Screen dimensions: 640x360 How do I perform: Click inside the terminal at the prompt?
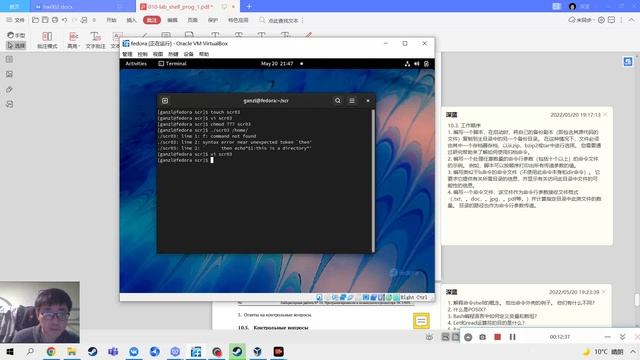coord(212,160)
